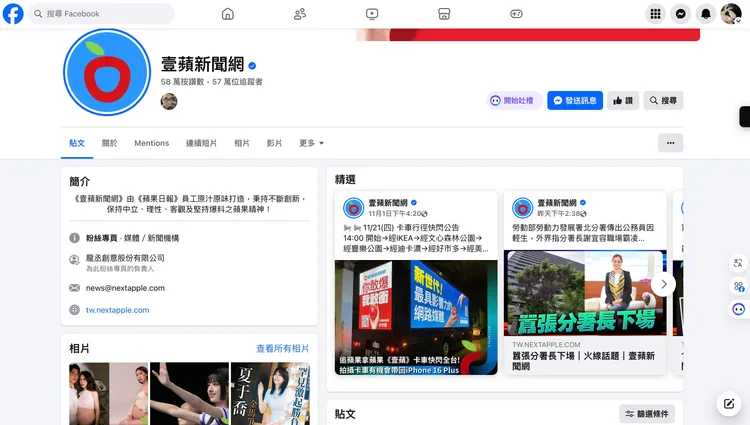Click the 發送訊息 message button
Screen dimensions: 750x425
point(575,100)
